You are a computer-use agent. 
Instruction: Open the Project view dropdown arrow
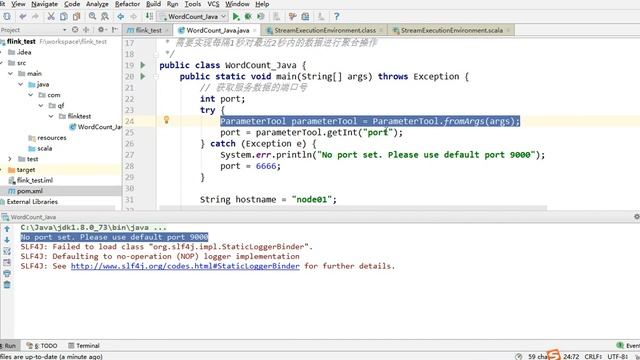click(64, 30)
